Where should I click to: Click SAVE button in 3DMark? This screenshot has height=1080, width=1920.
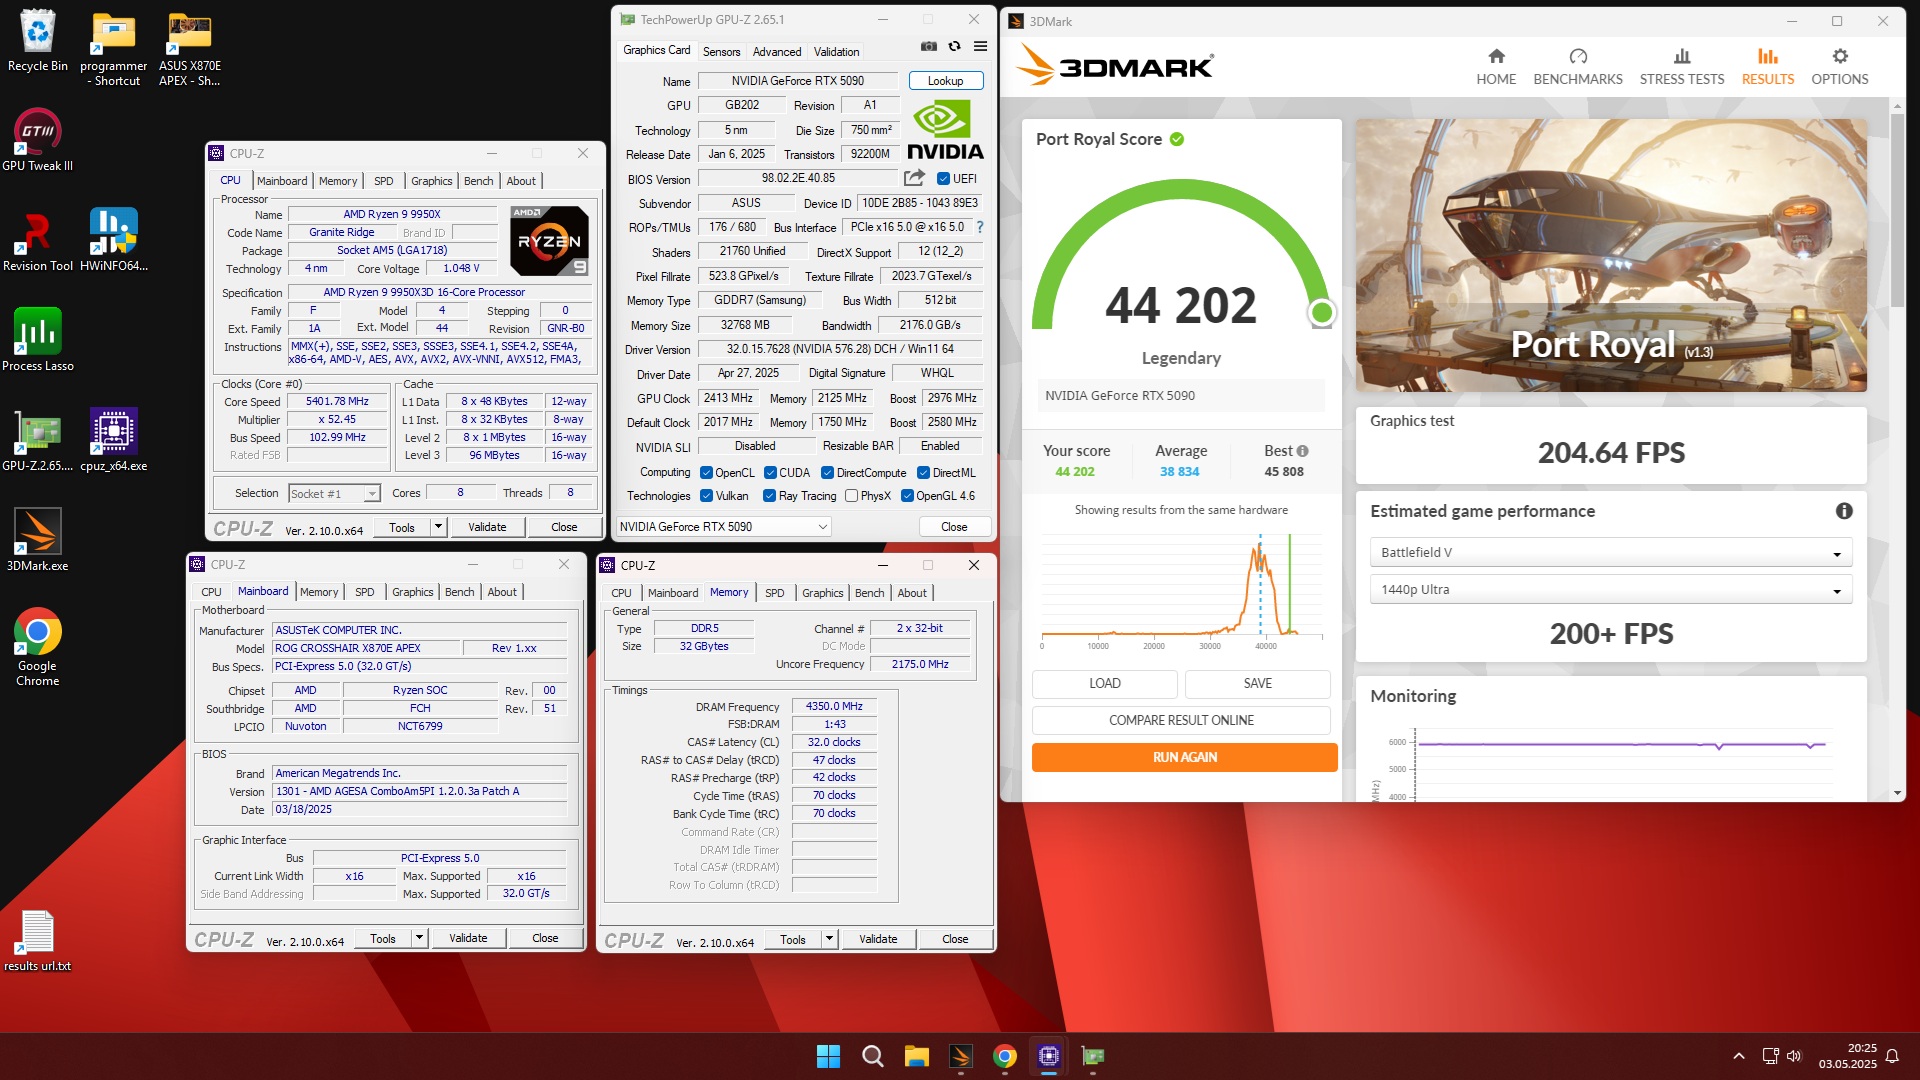[1258, 683]
